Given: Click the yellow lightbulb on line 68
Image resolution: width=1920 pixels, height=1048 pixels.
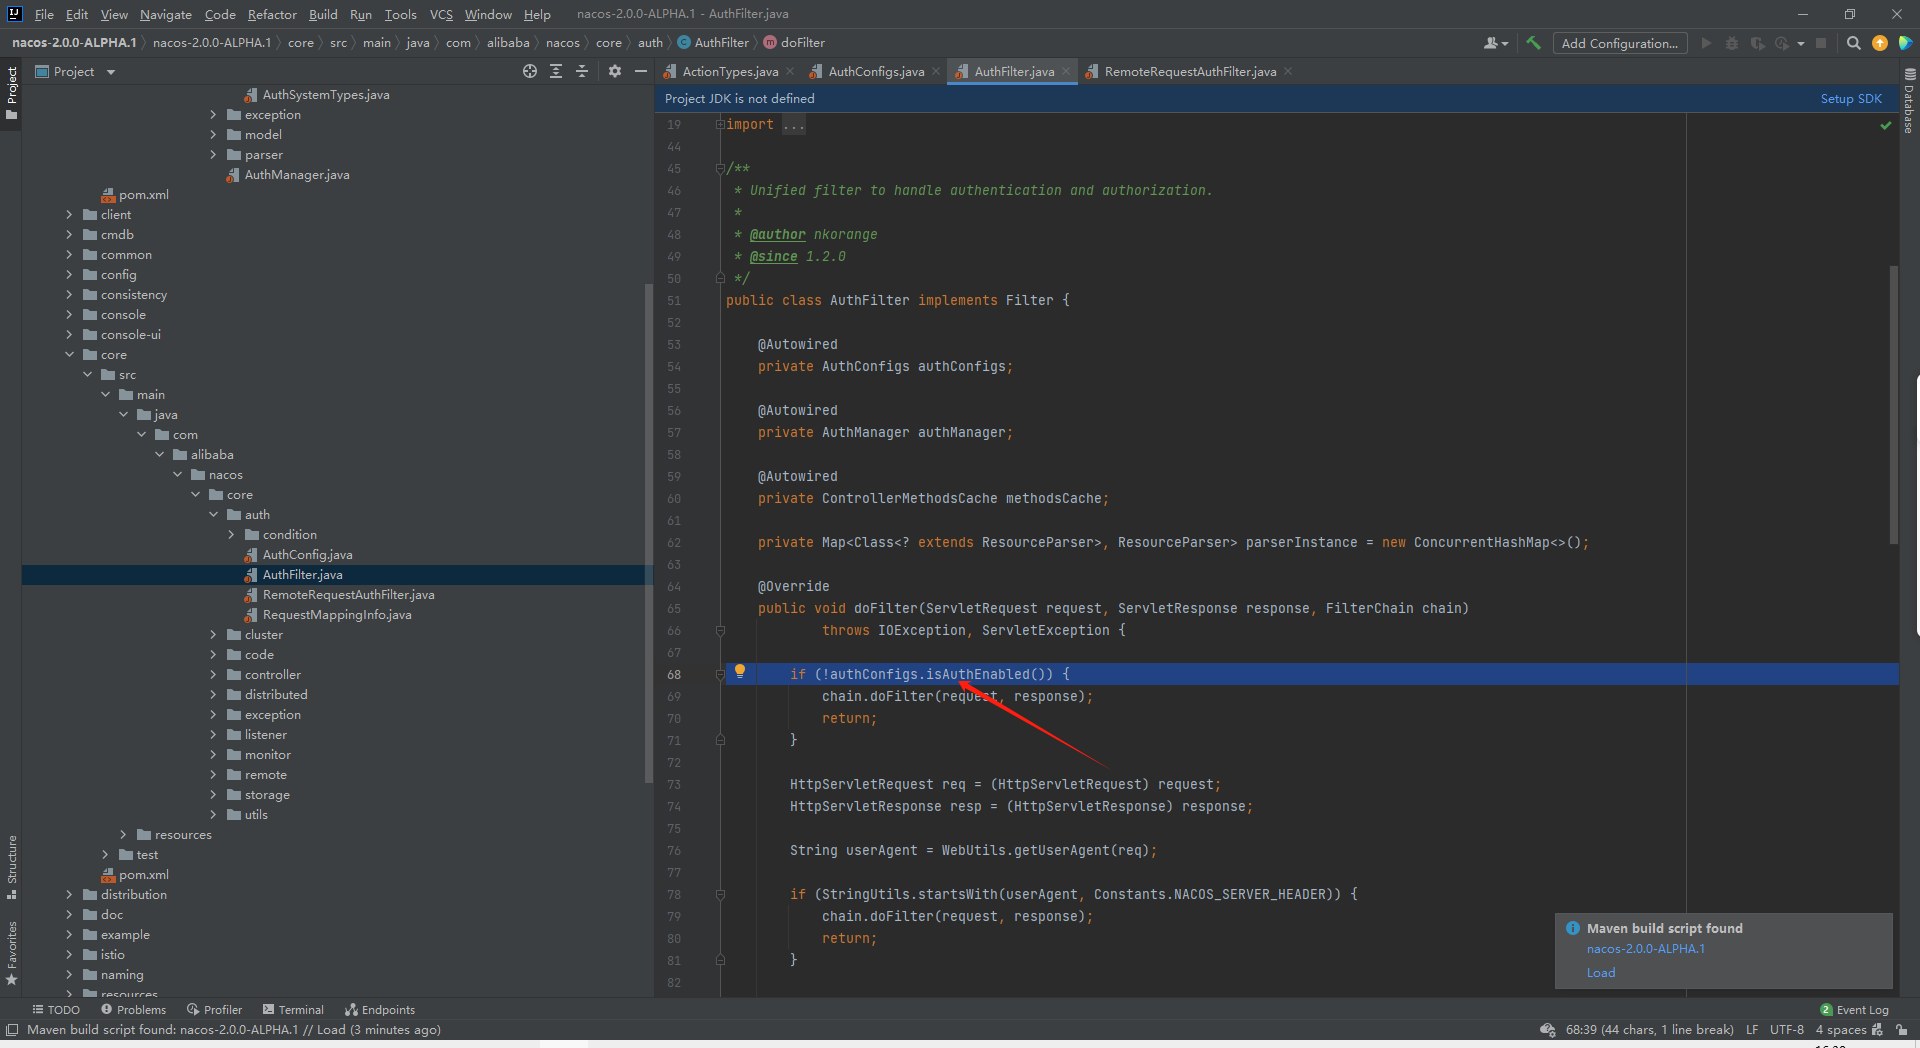Looking at the screenshot, I should click(740, 672).
